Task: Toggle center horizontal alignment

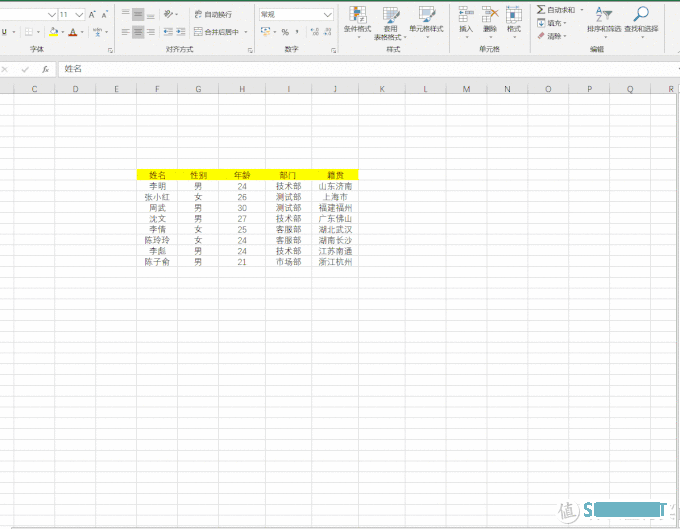Action: (138, 32)
